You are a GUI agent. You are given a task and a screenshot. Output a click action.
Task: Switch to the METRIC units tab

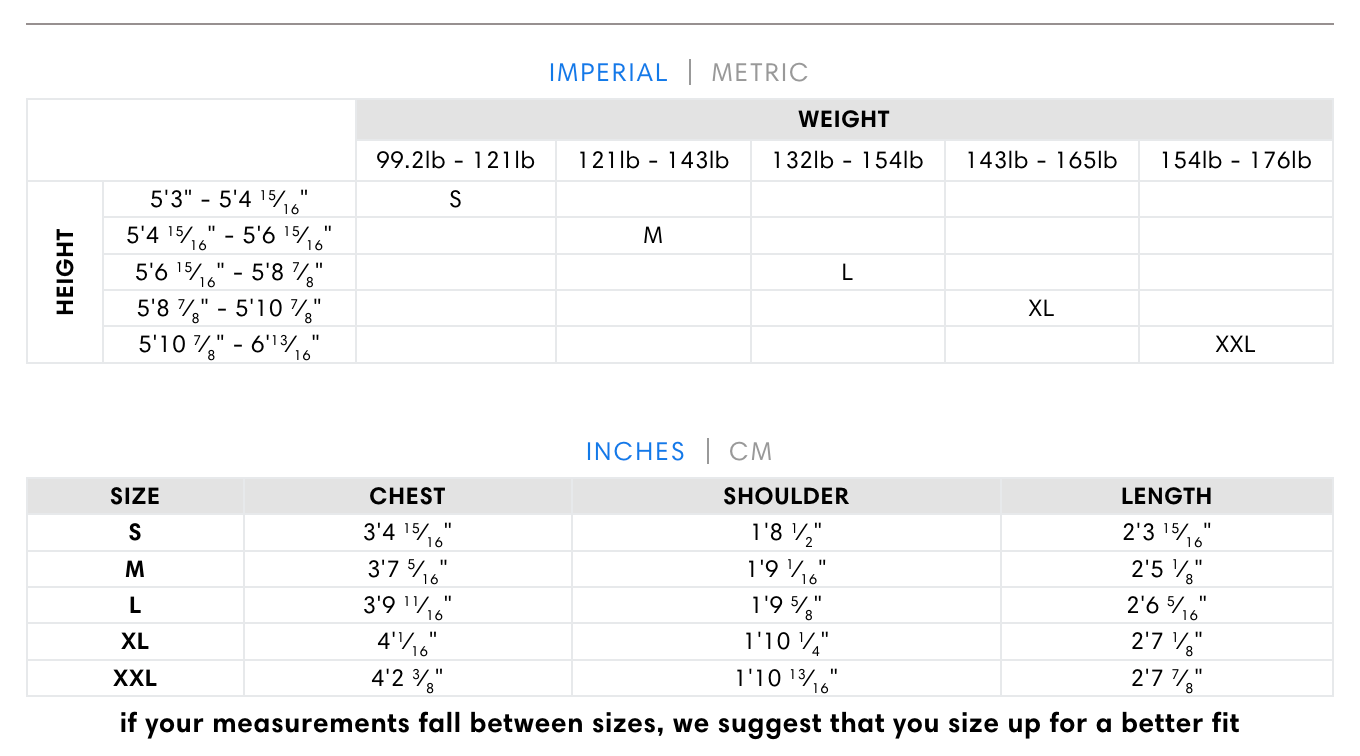click(759, 73)
